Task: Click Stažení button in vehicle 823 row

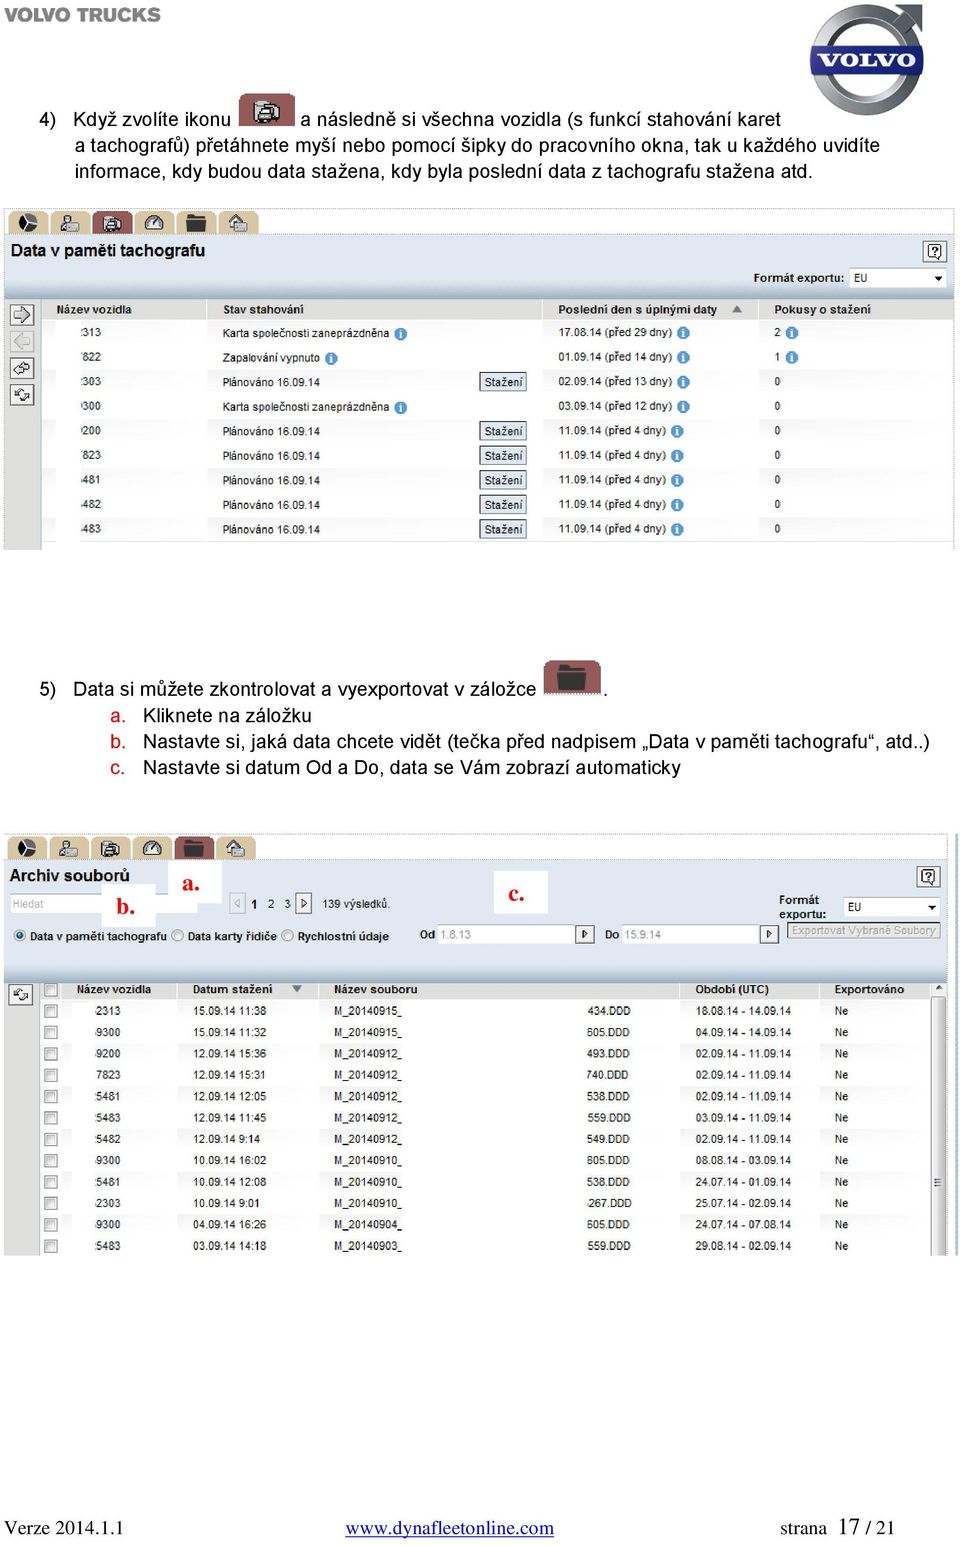Action: [x=503, y=456]
